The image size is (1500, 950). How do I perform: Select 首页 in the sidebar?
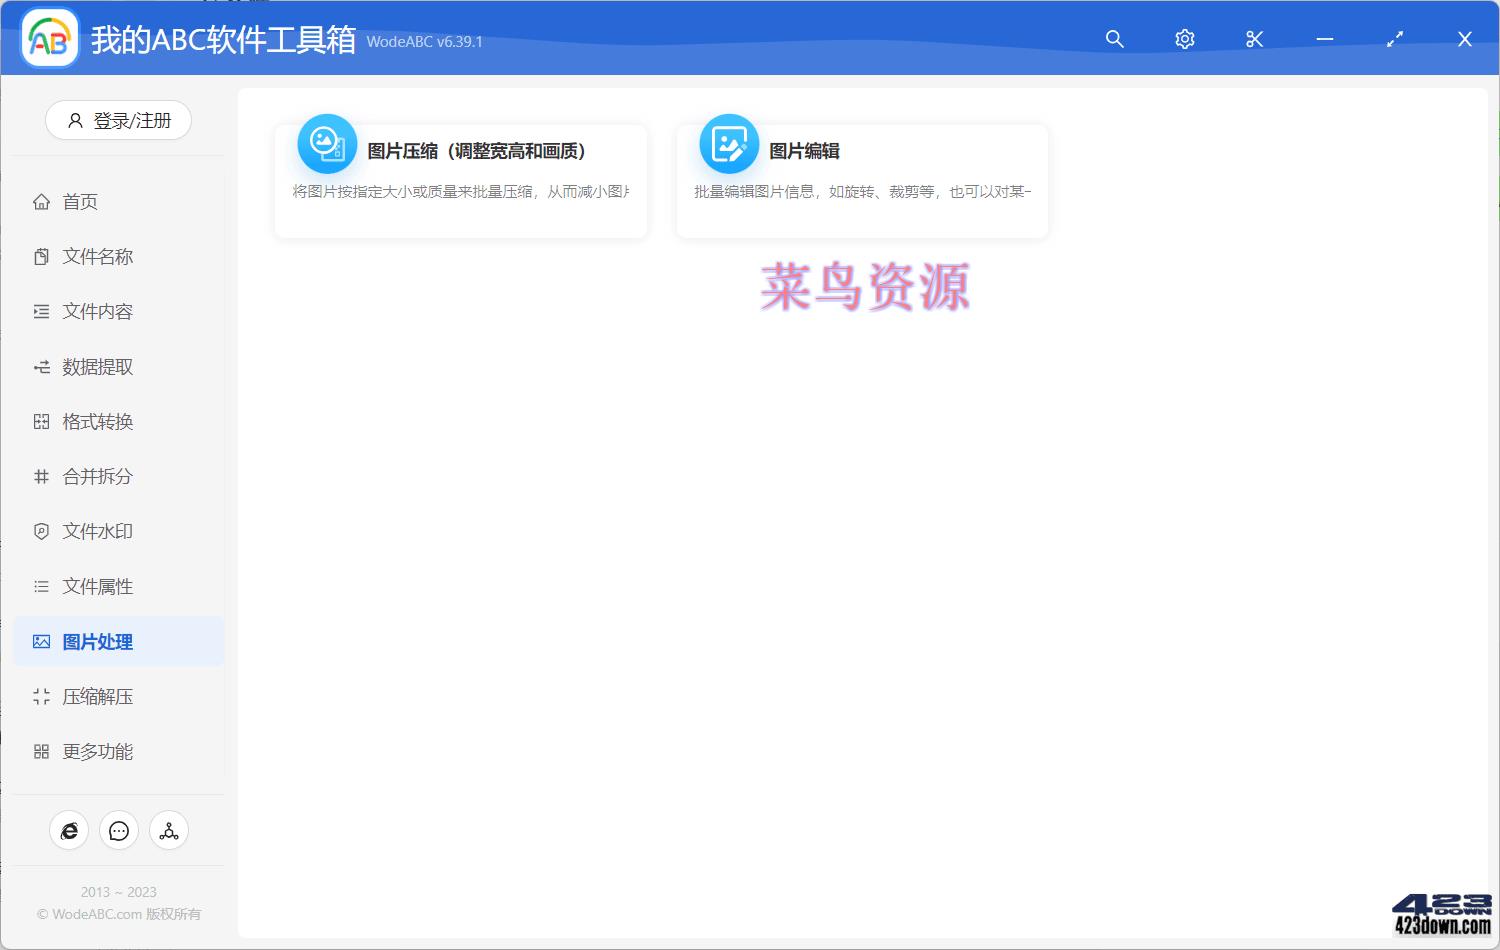(81, 201)
